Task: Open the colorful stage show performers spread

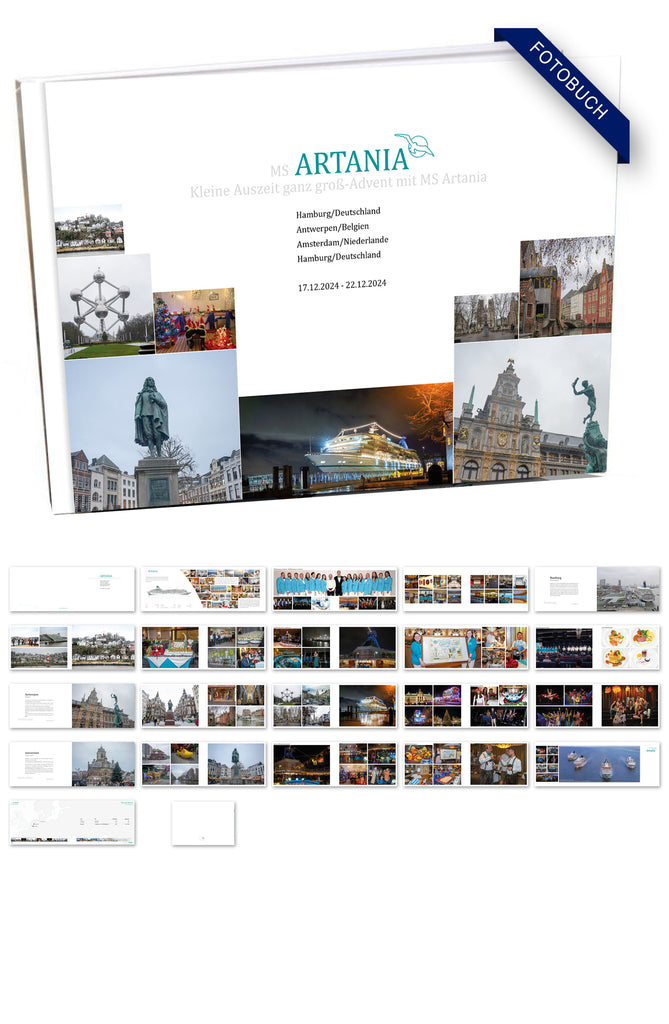Action: point(597,706)
